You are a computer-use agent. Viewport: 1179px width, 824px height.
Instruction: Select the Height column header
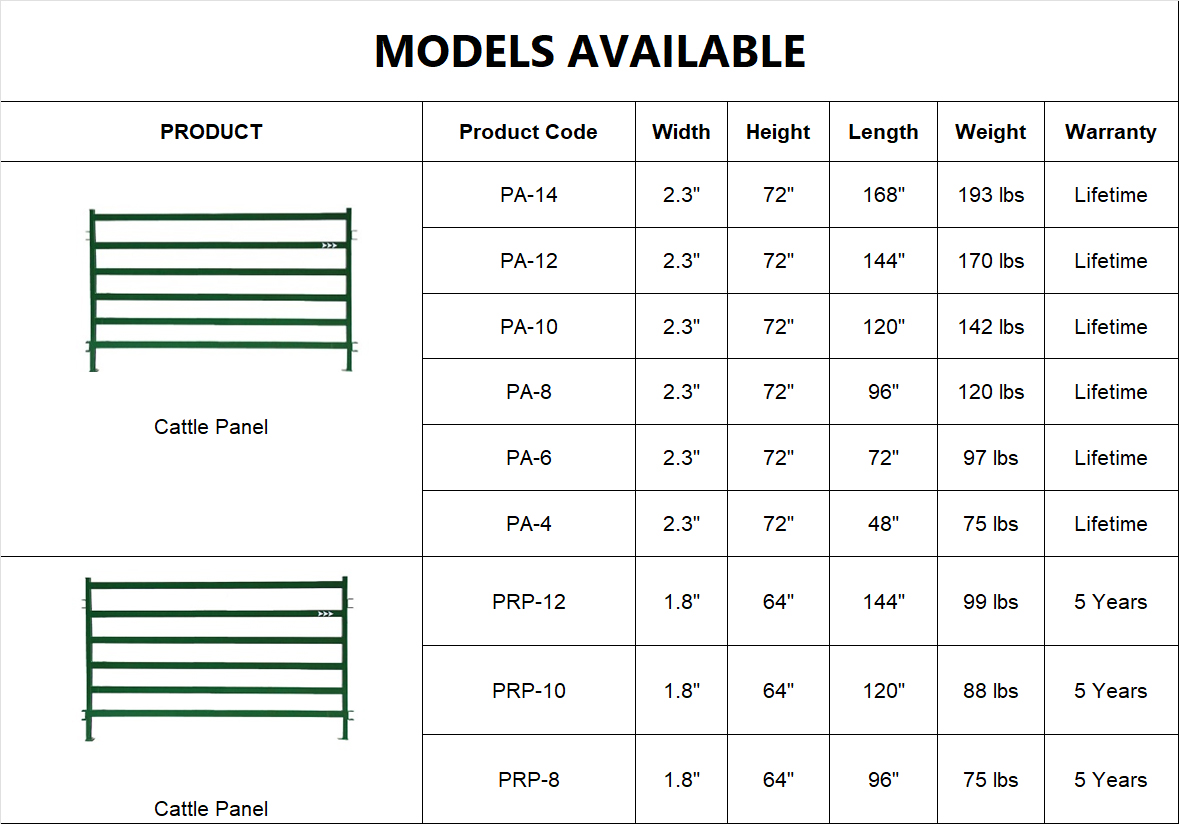[778, 132]
